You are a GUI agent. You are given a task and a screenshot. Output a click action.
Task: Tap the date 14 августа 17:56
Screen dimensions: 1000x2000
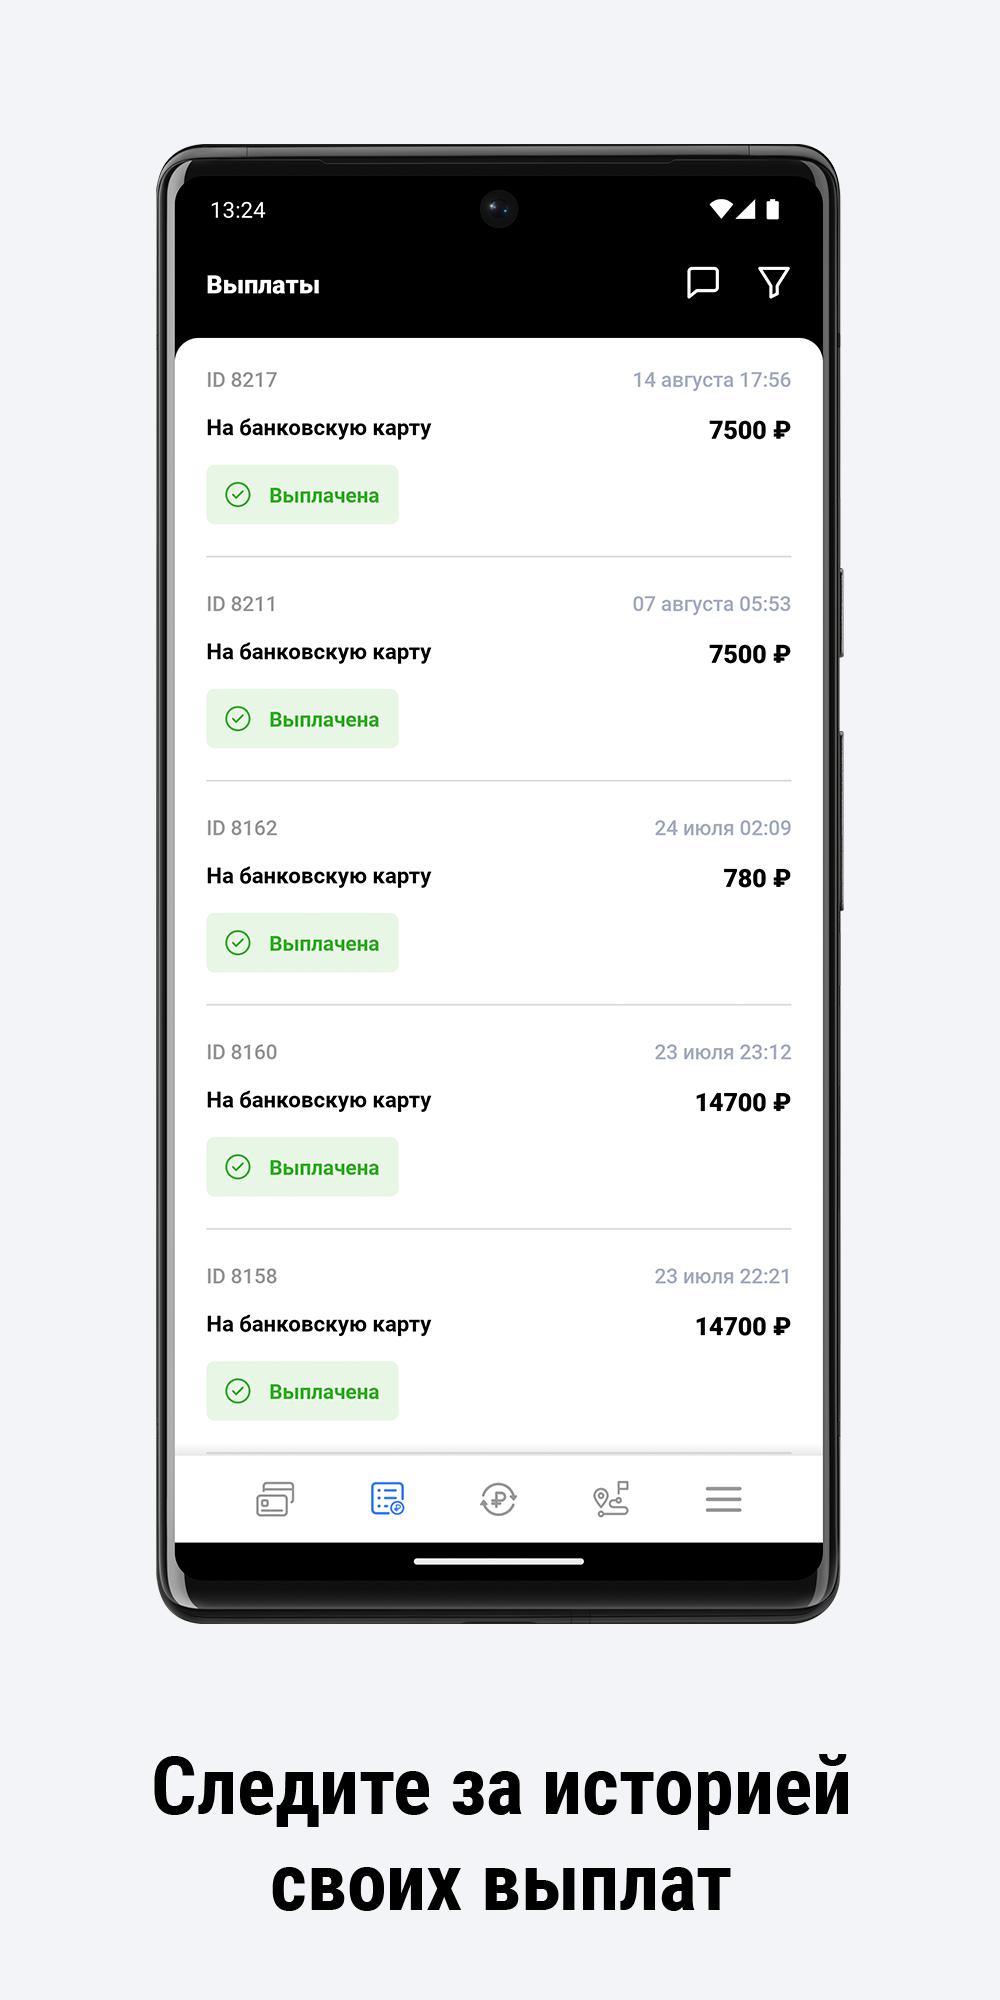(x=711, y=380)
